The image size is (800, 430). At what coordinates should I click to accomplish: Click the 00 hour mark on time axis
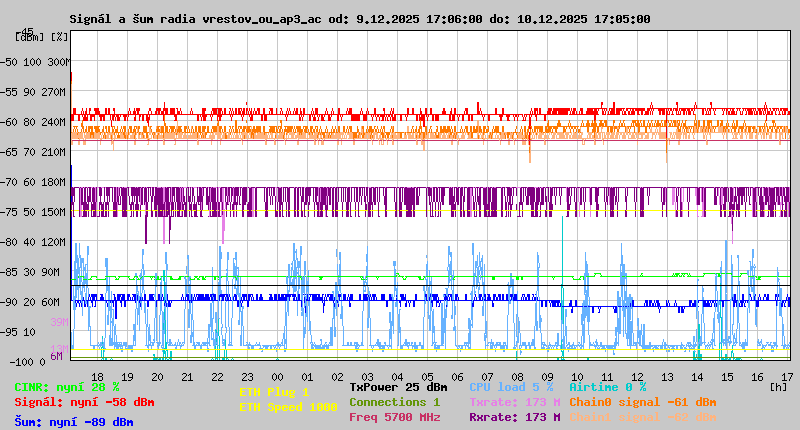coord(278,377)
